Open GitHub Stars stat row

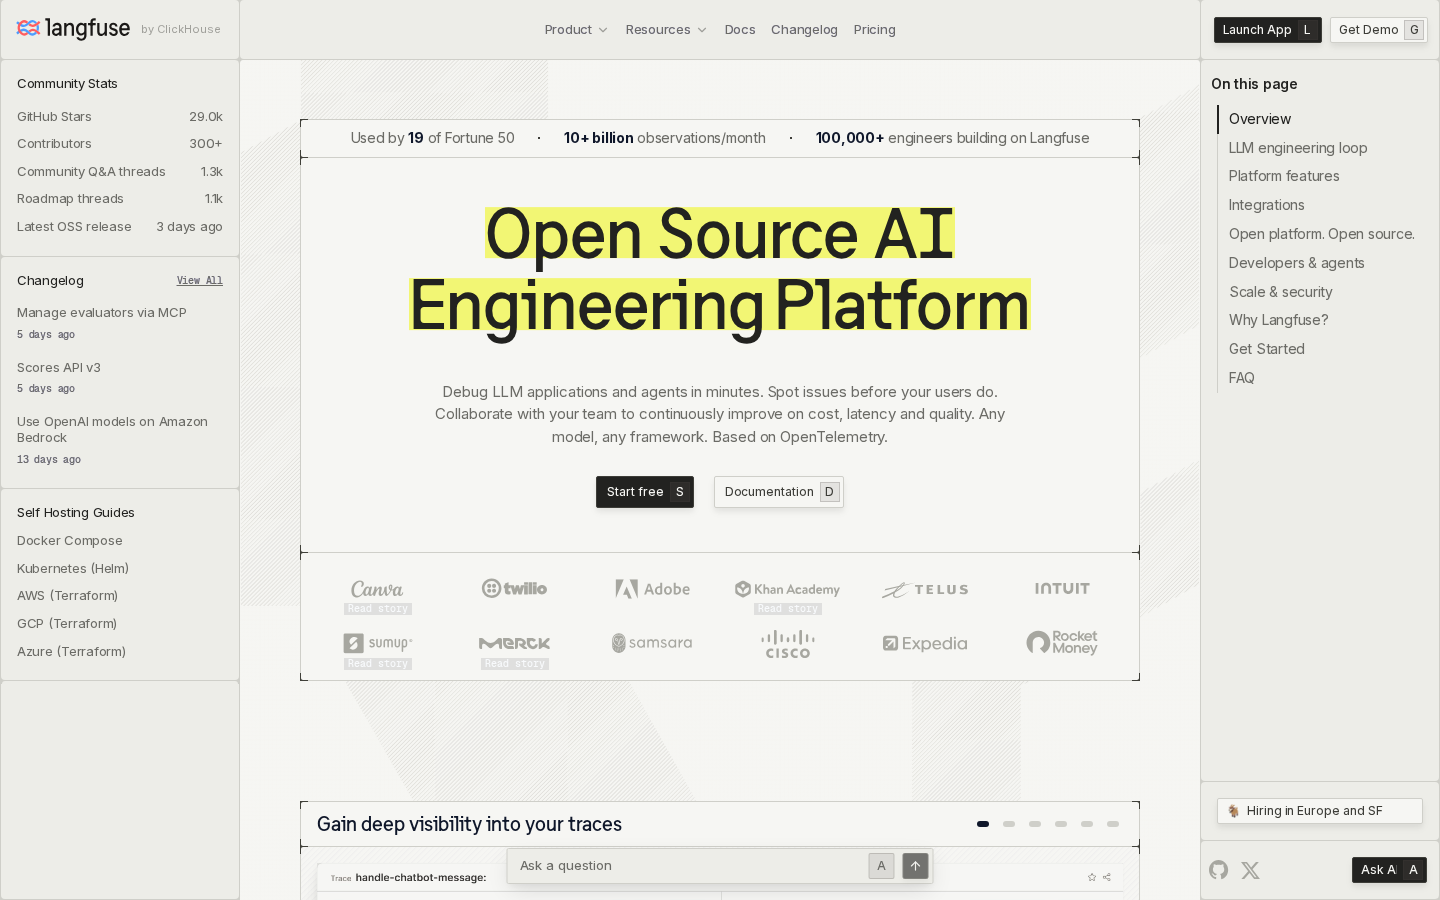tap(120, 117)
